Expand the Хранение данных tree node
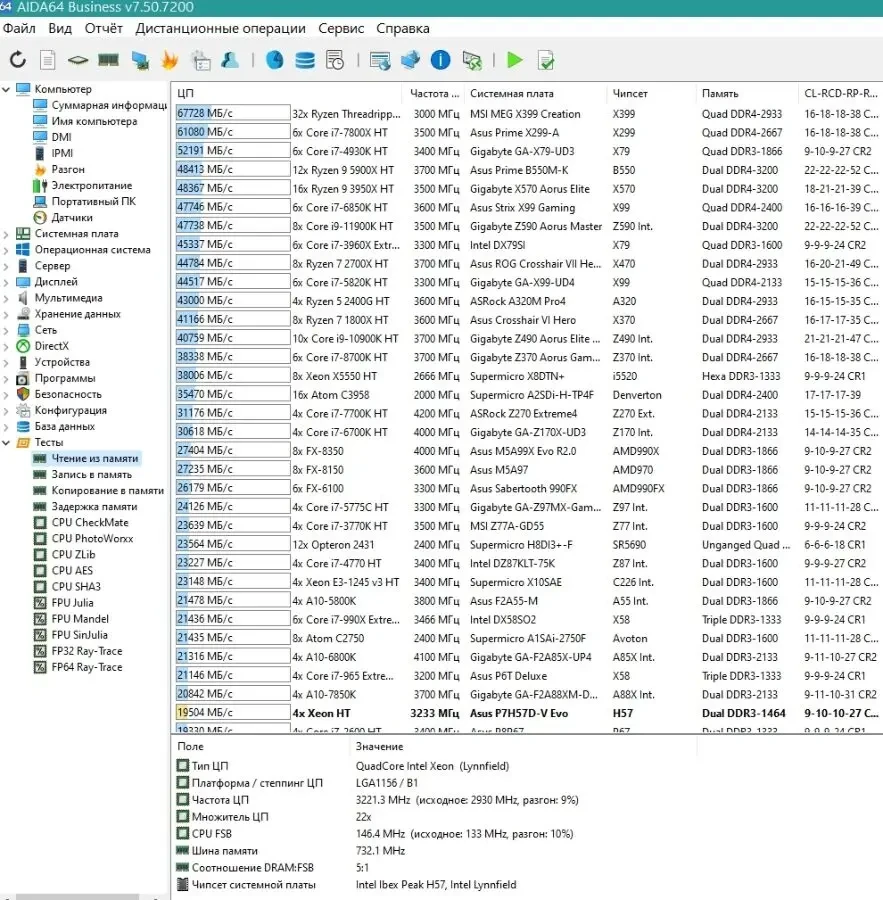Viewport: 883px width, 900px height. point(7,314)
